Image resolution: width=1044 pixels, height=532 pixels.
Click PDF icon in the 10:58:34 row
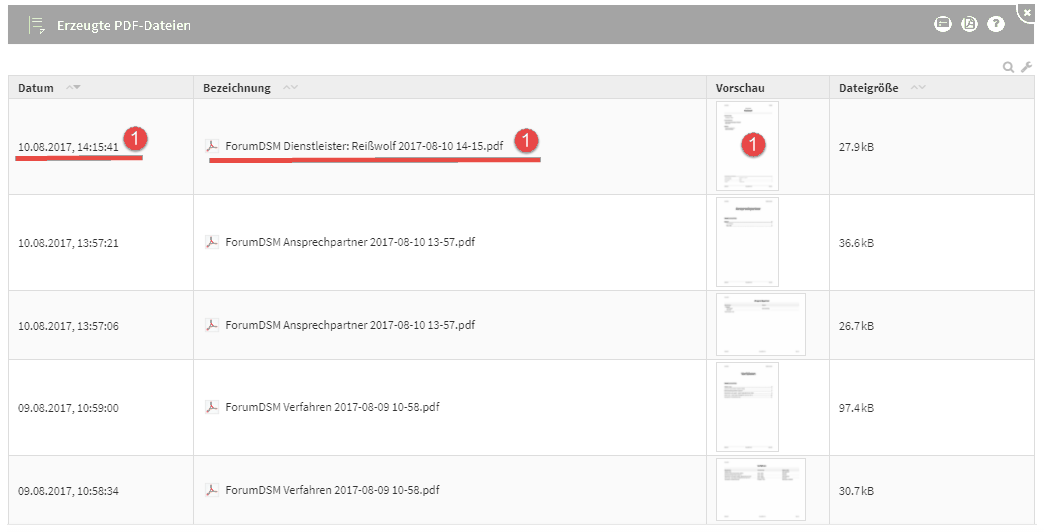pyautogui.click(x=212, y=490)
